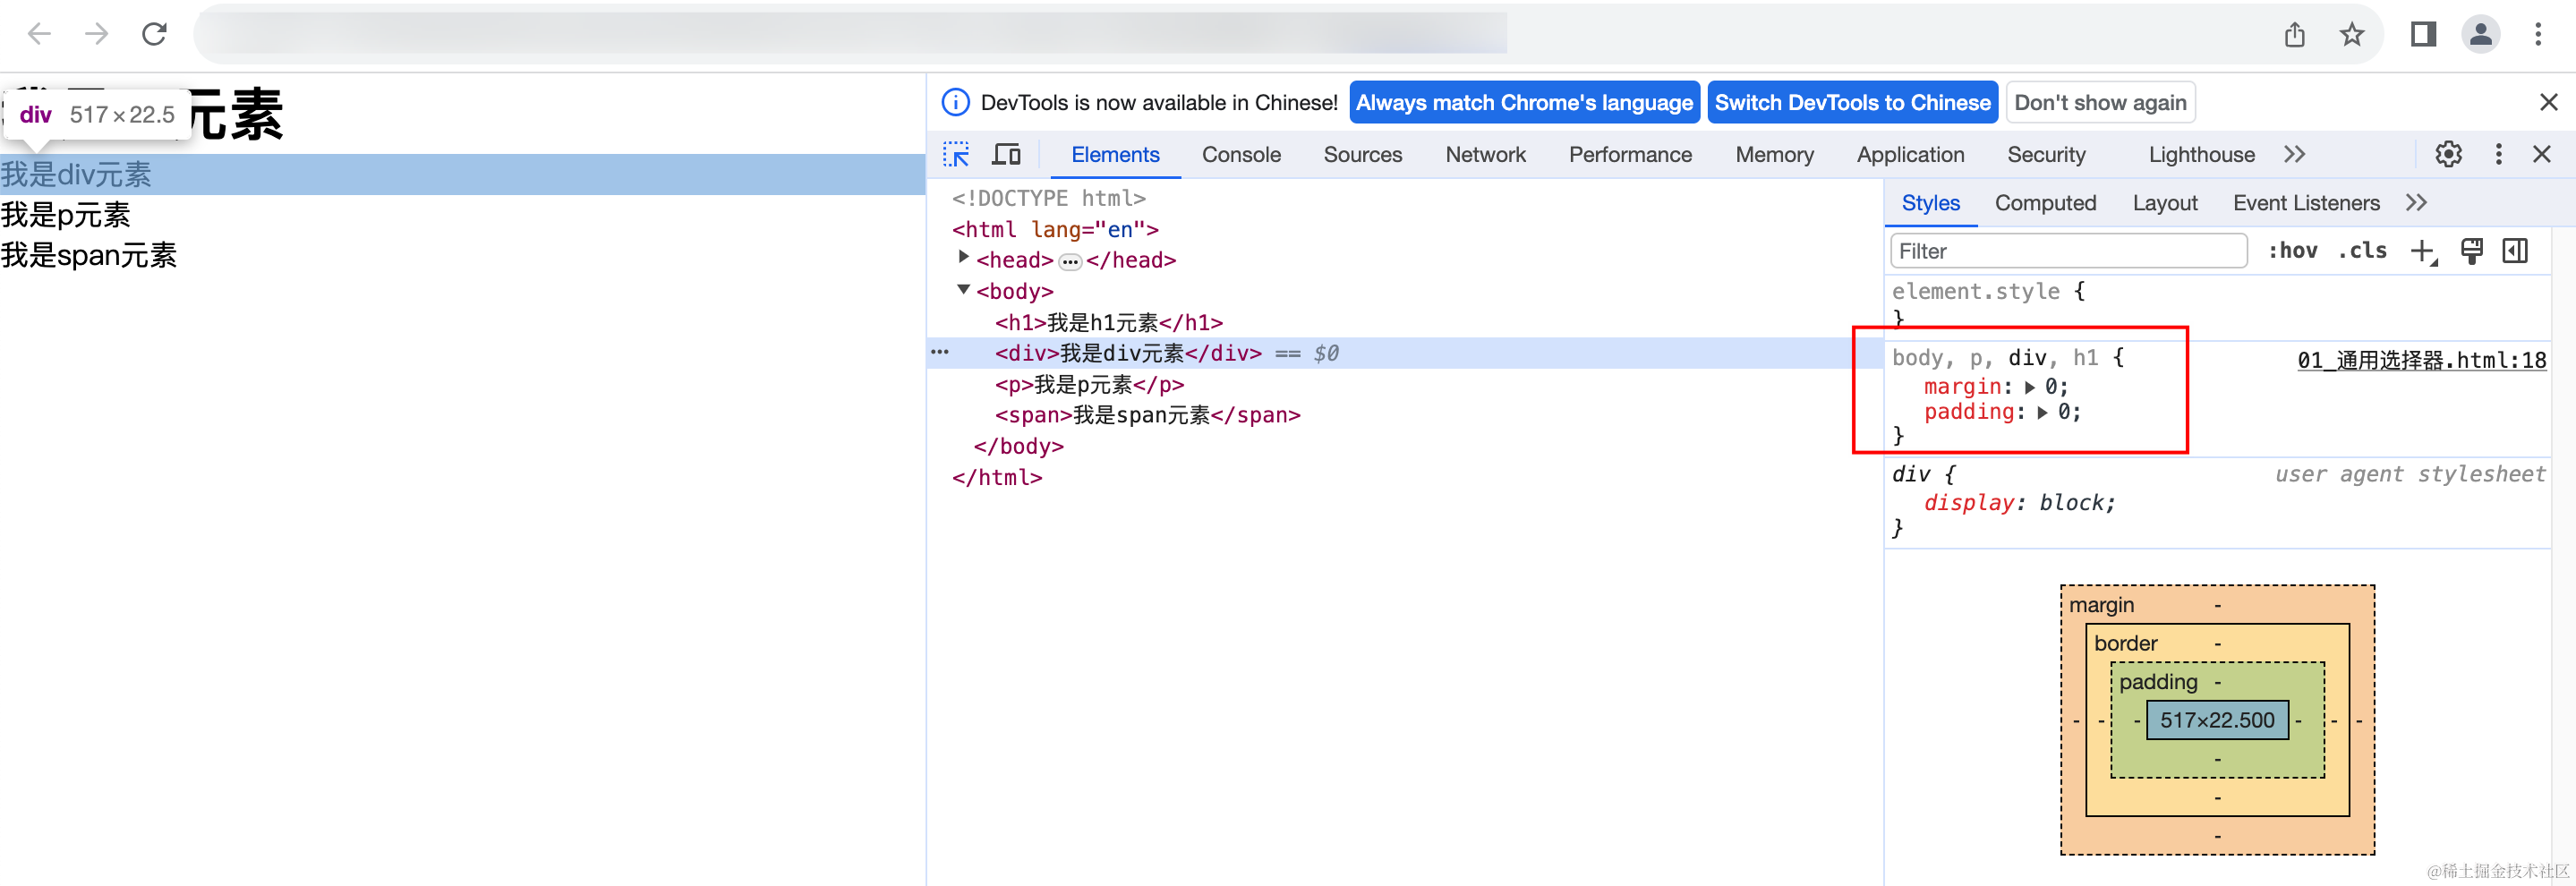This screenshot has height=886, width=2576.
Task: Click ellipsis before selected div row
Action: pos(940,352)
